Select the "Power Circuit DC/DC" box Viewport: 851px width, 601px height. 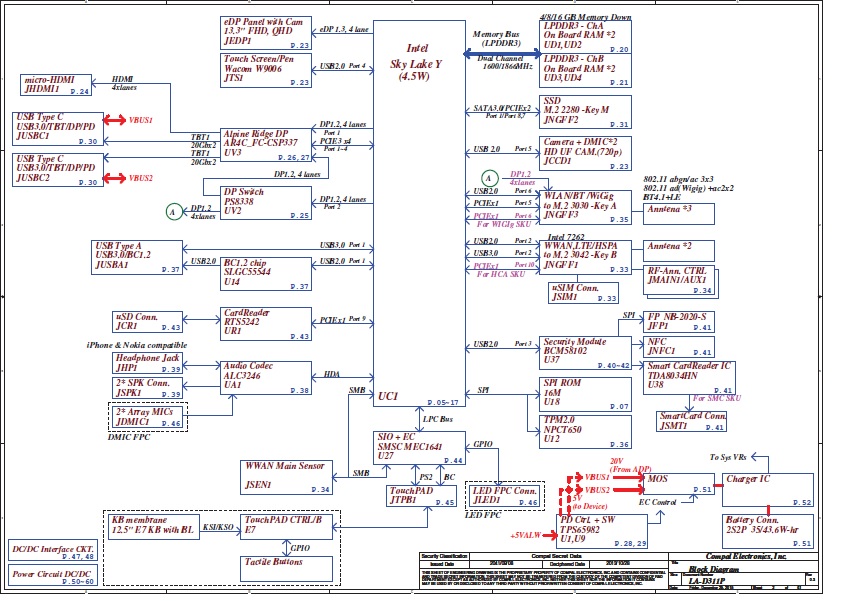pyautogui.click(x=53, y=576)
